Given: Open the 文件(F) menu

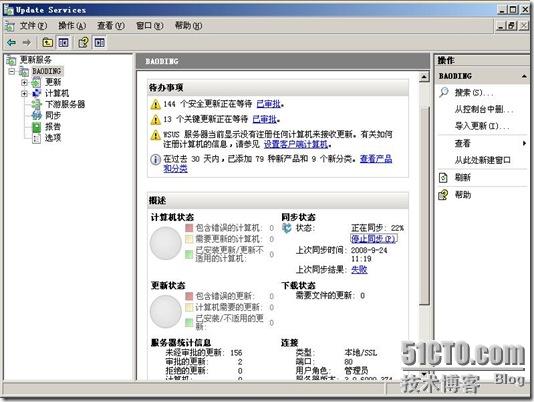Looking at the screenshot, I should (33, 26).
